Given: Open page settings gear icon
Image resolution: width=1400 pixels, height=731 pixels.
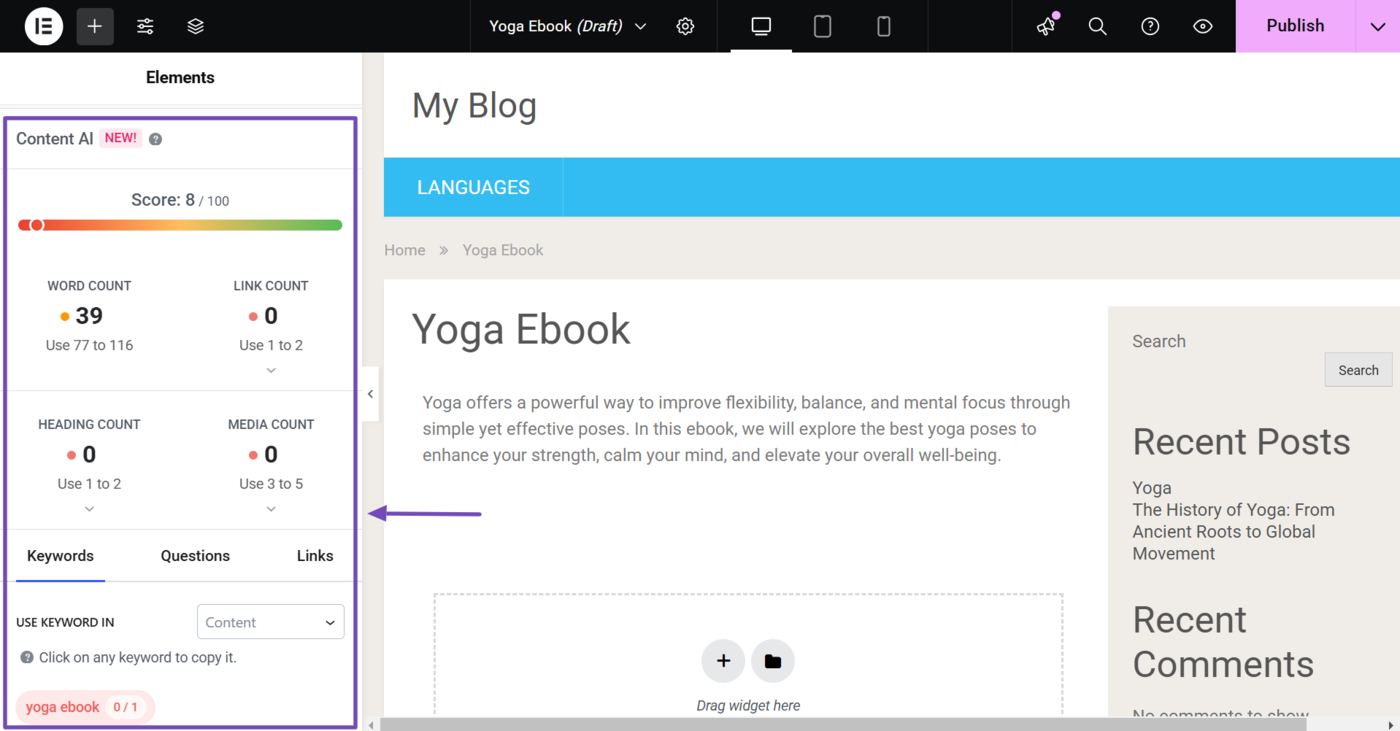Looking at the screenshot, I should (x=685, y=26).
